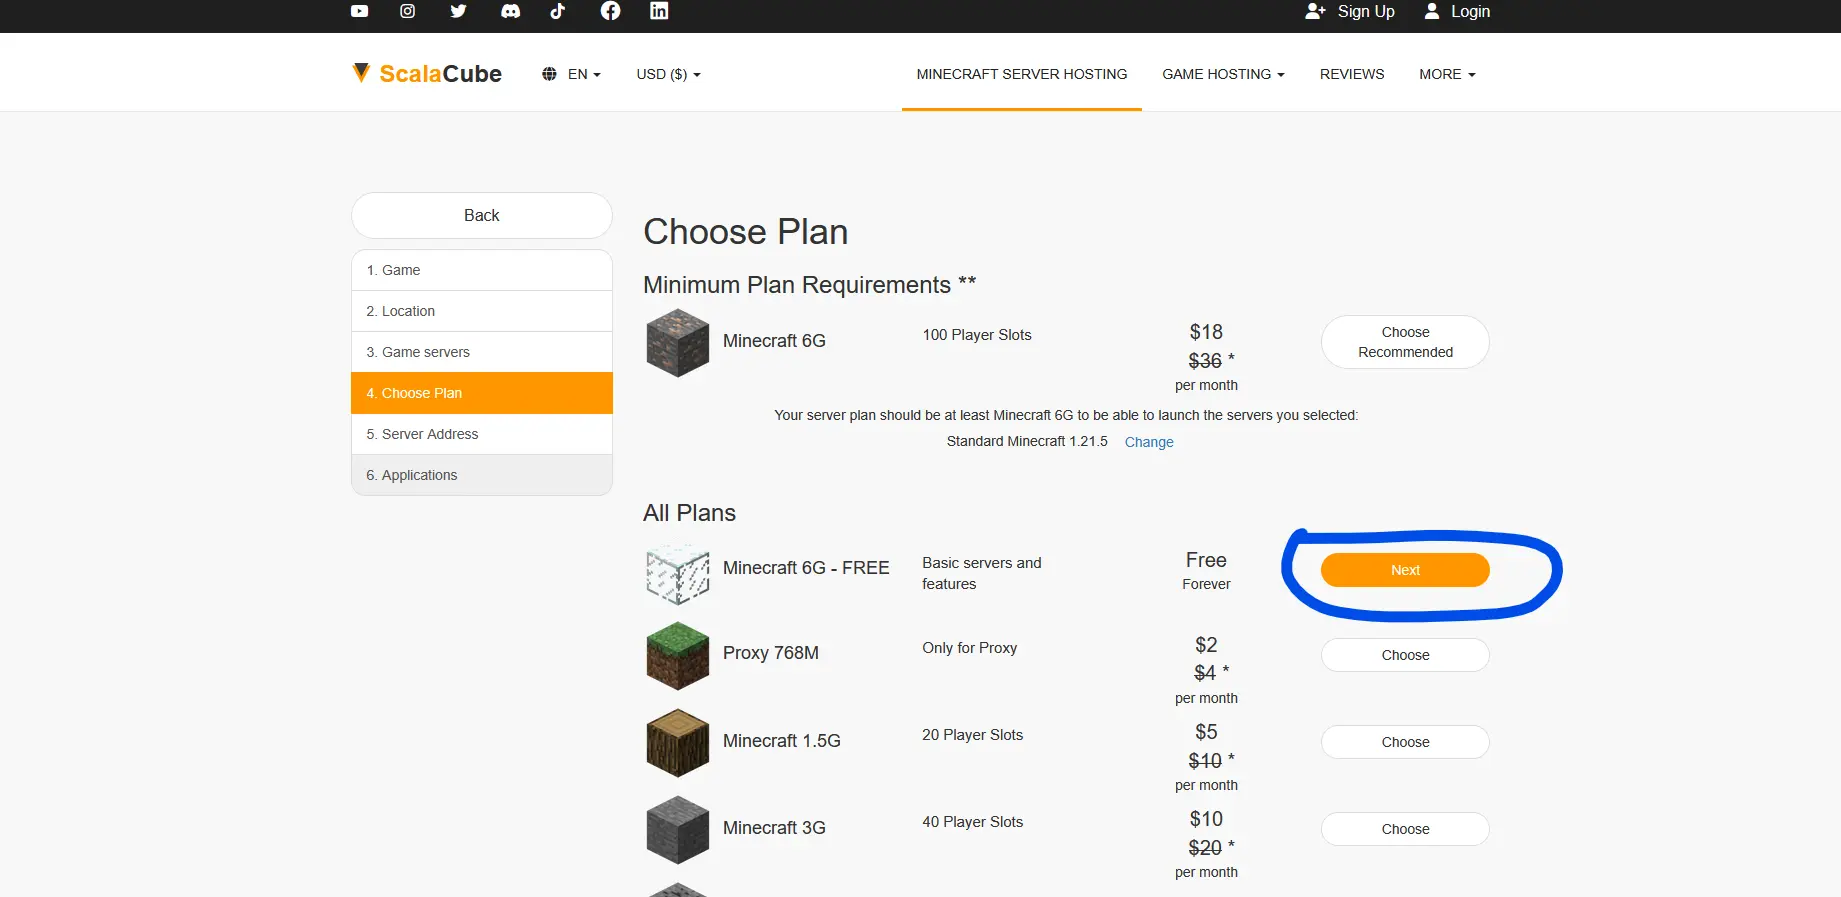Click the 40 Player Slots text
This screenshot has height=897, width=1841.
click(x=972, y=822)
